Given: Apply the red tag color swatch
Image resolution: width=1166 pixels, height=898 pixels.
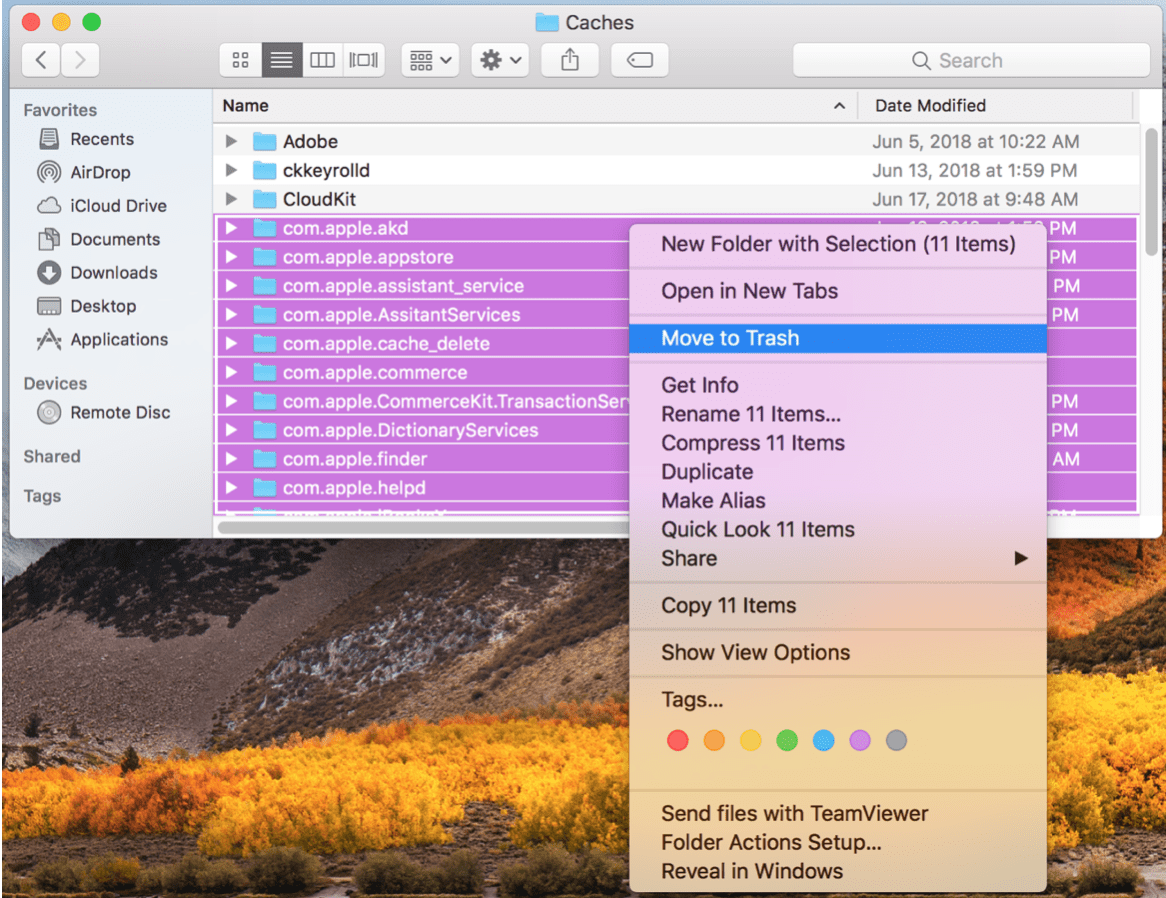Looking at the screenshot, I should click(x=677, y=740).
